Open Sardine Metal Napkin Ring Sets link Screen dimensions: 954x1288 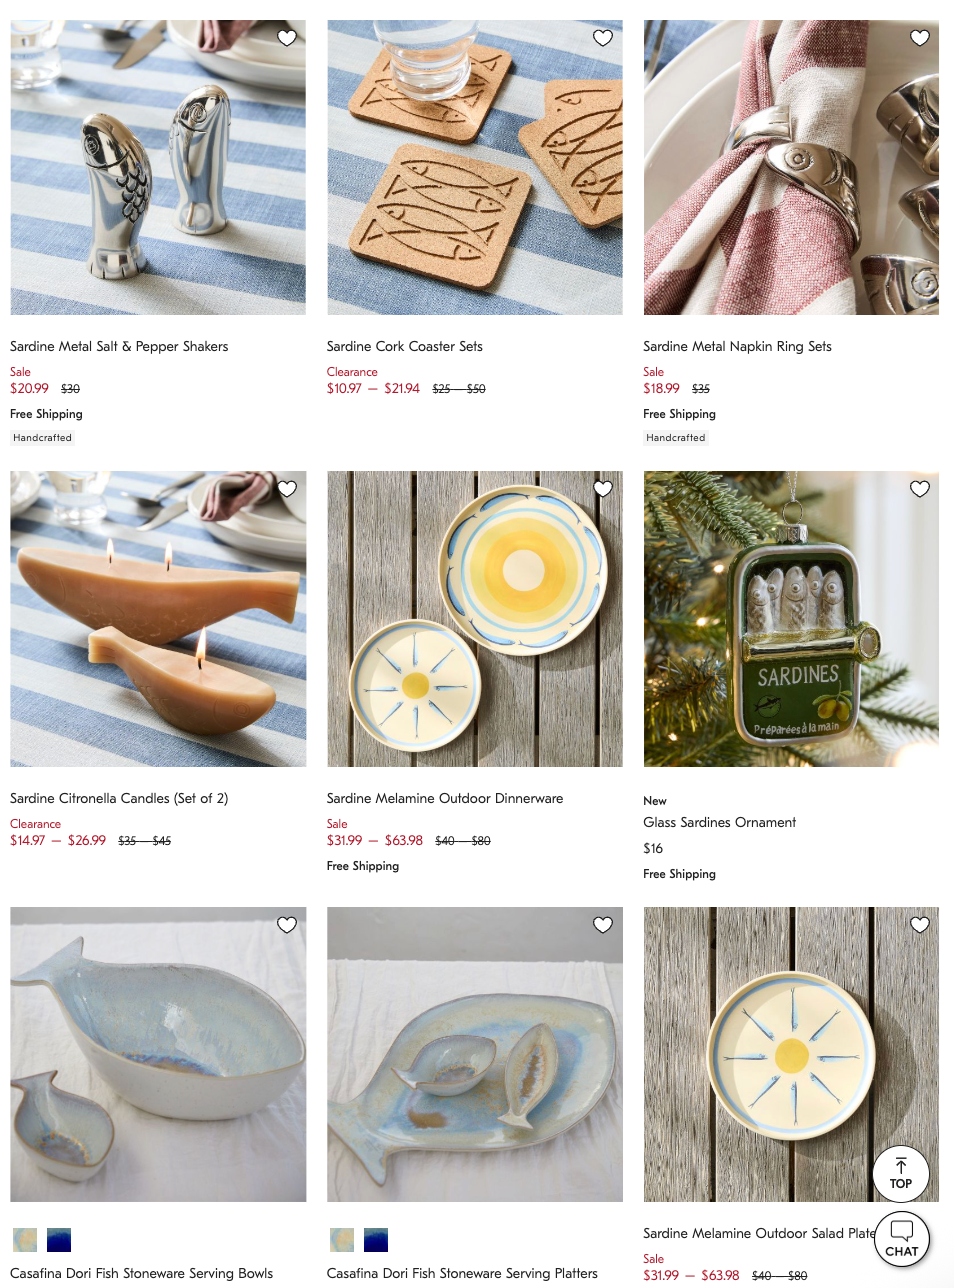tap(737, 346)
